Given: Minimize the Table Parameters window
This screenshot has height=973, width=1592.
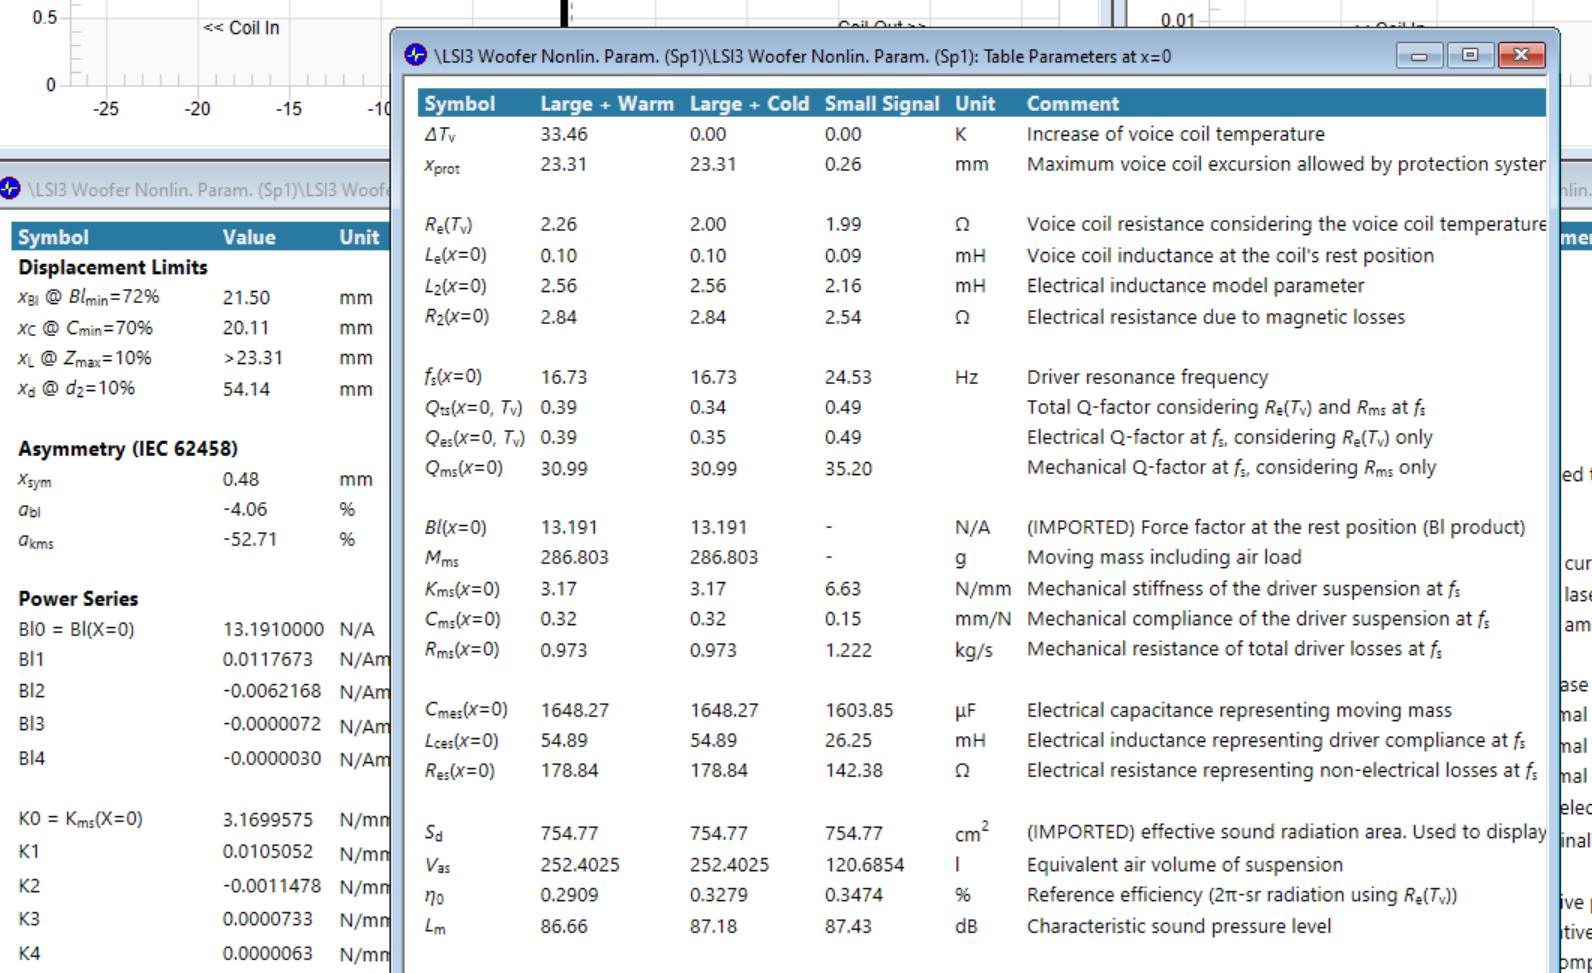Looking at the screenshot, I should (x=1419, y=55).
